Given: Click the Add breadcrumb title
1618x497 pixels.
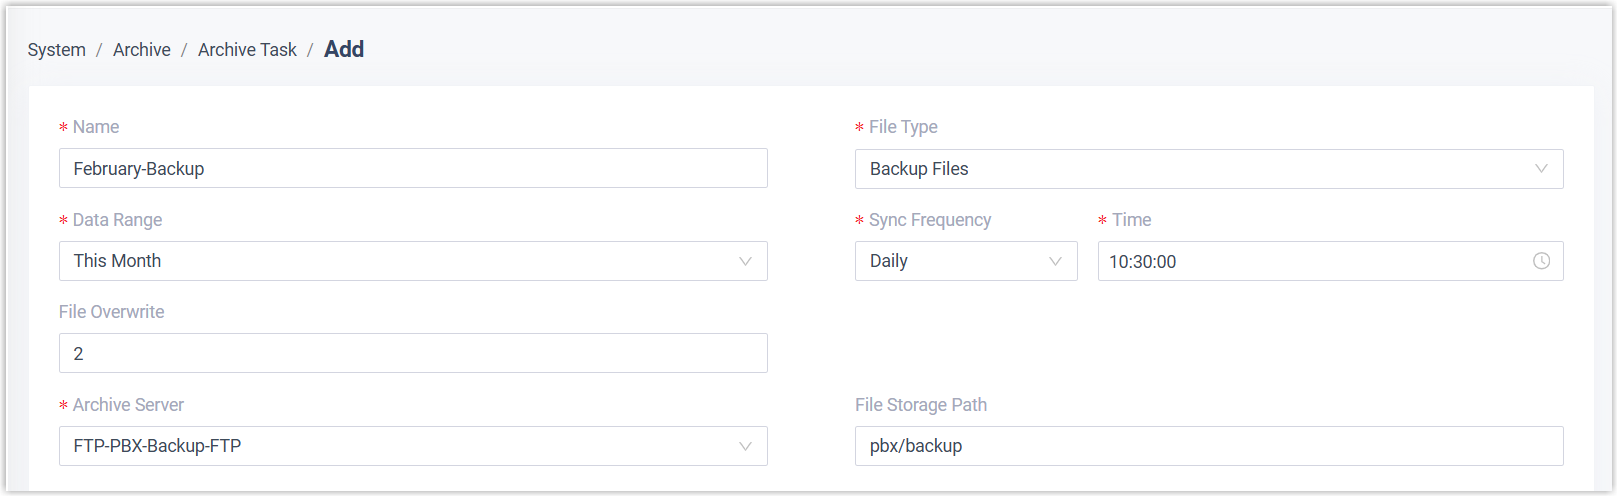Looking at the screenshot, I should pyautogui.click(x=344, y=50).
